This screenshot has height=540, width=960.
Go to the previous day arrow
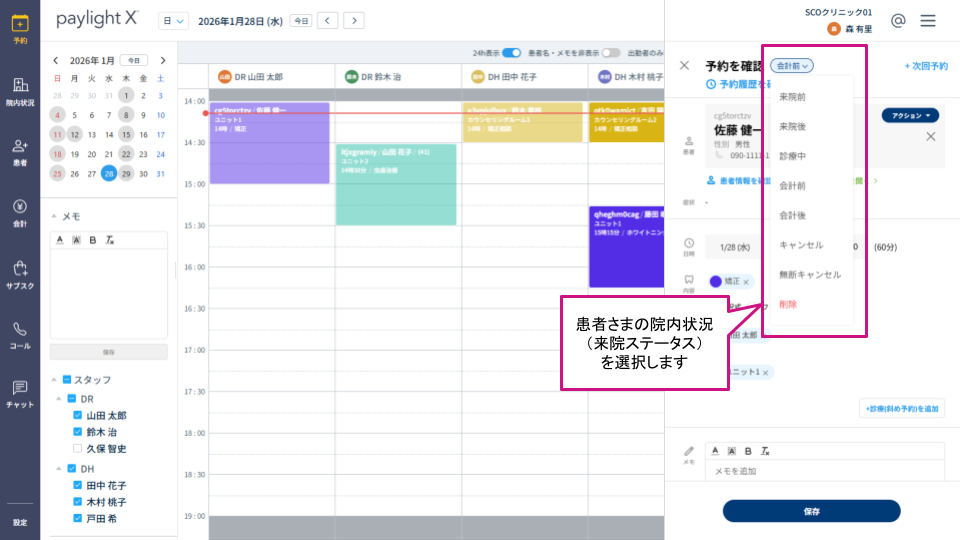pos(328,21)
